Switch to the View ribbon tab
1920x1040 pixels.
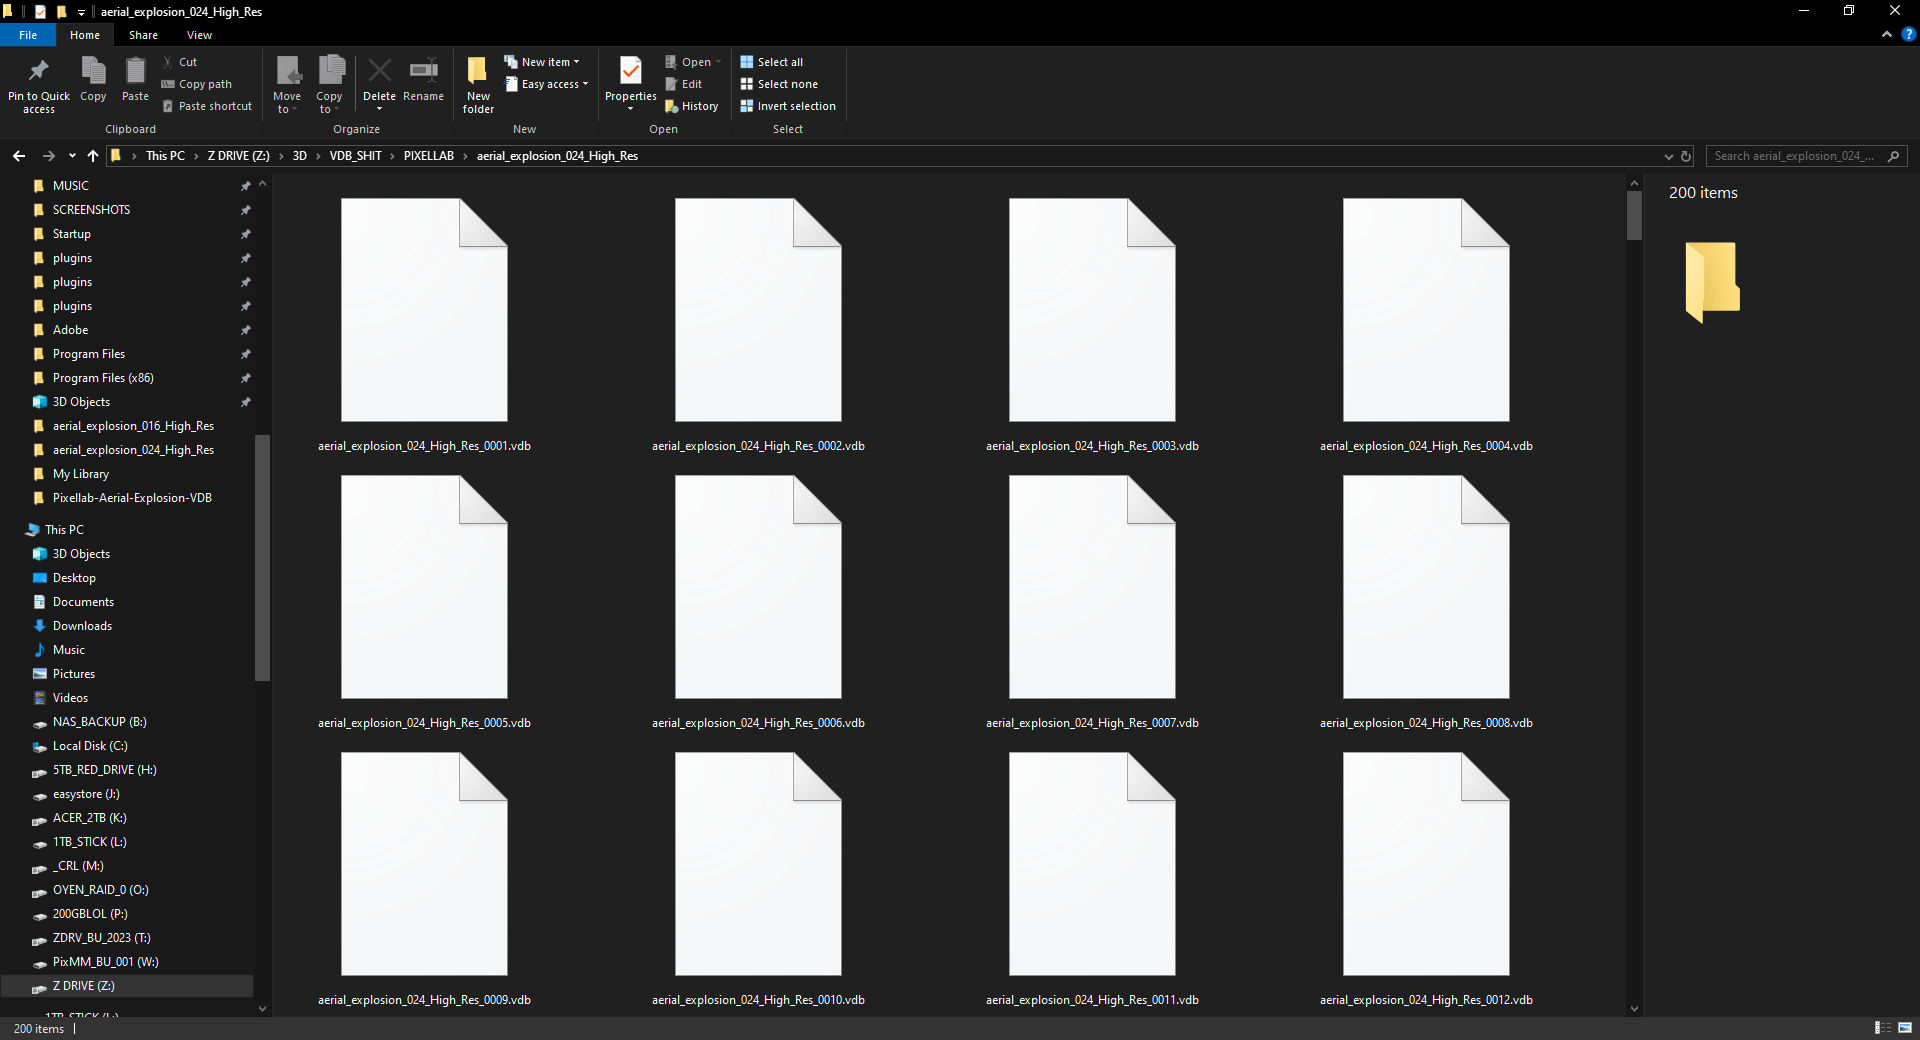click(199, 35)
